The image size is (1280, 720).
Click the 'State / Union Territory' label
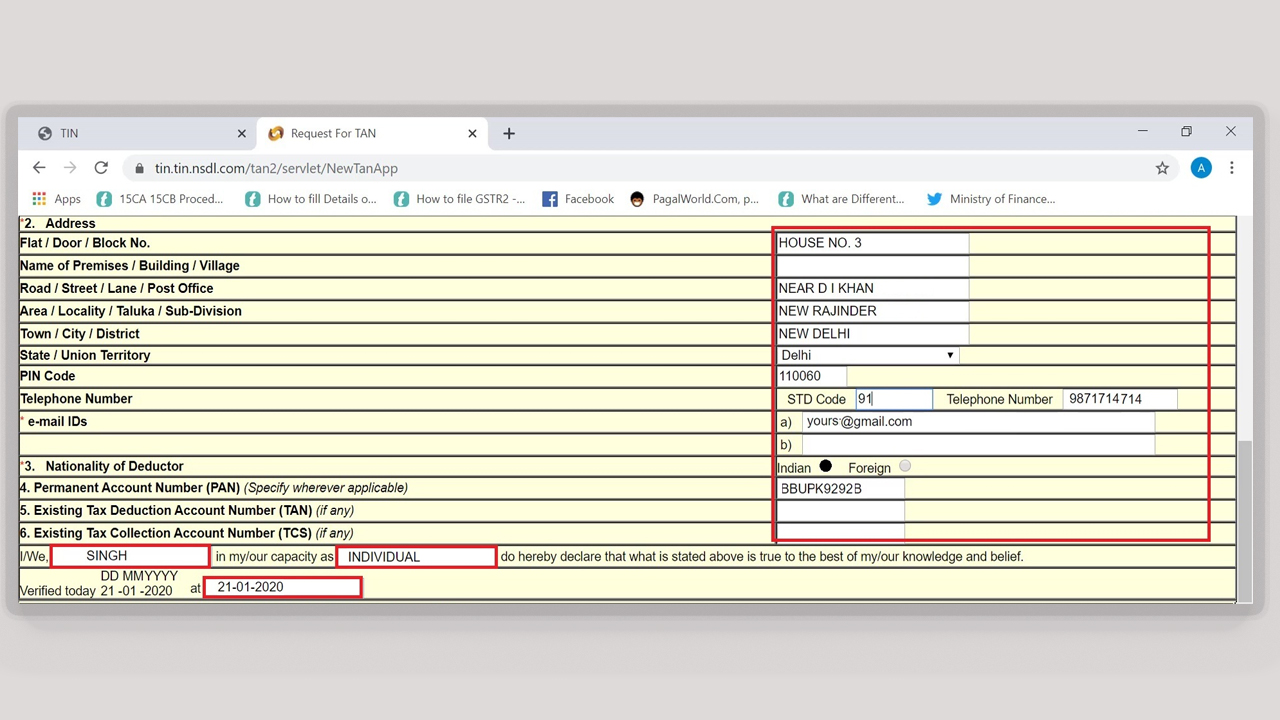[85, 355]
